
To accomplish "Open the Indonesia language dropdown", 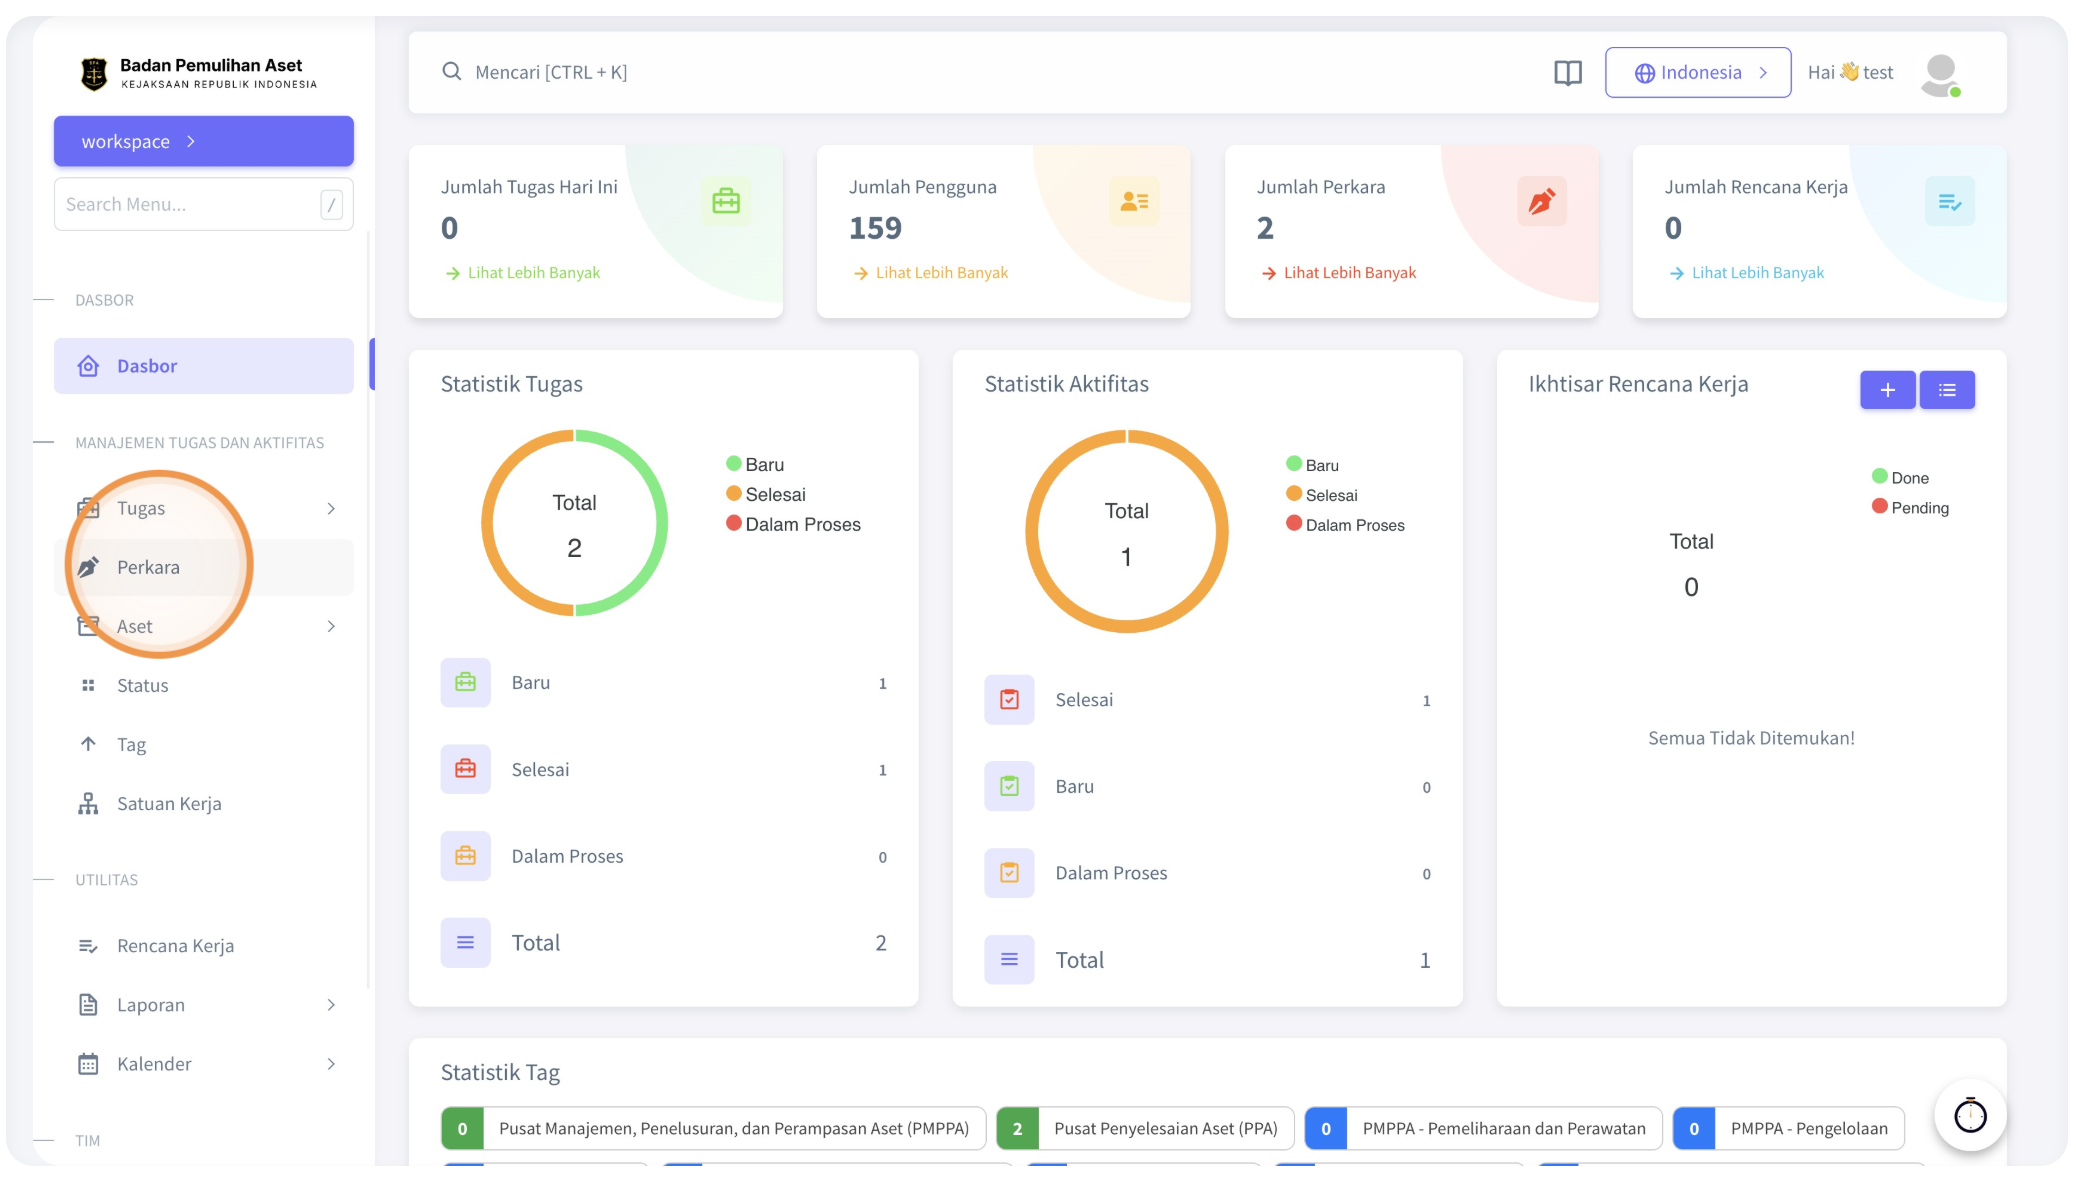I will coord(1697,72).
